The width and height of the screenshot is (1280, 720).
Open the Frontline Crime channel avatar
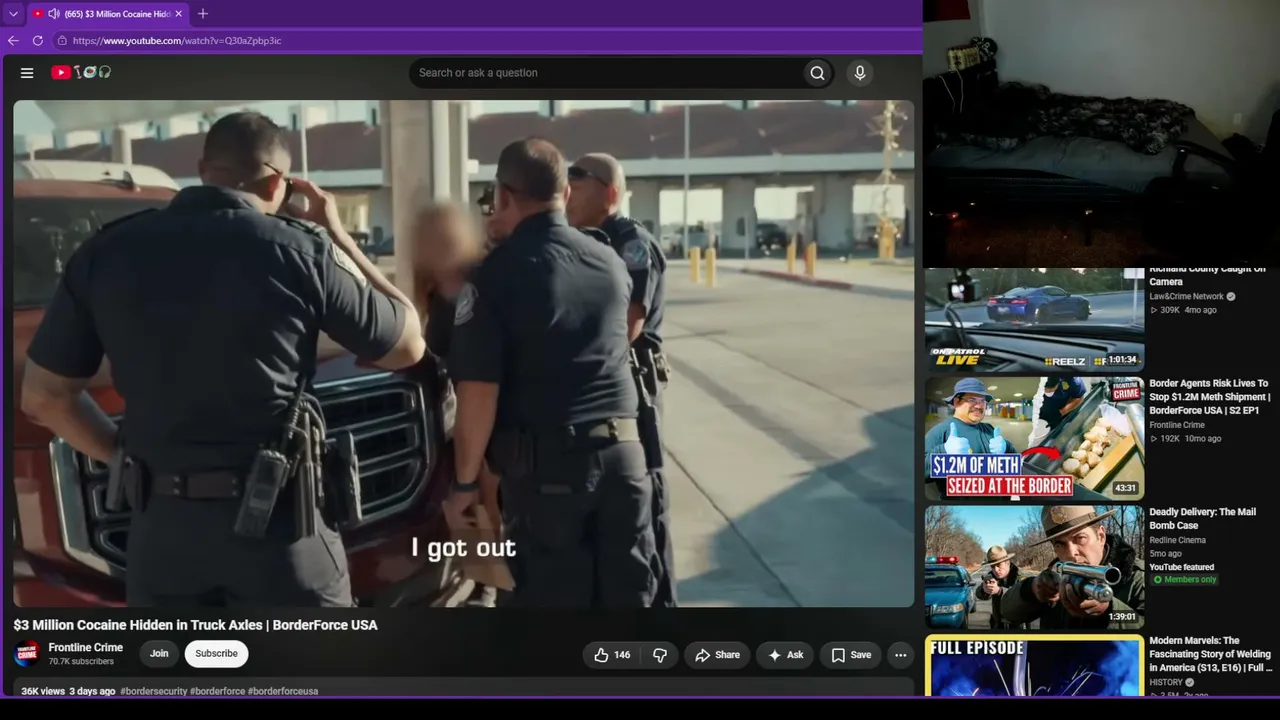point(27,654)
